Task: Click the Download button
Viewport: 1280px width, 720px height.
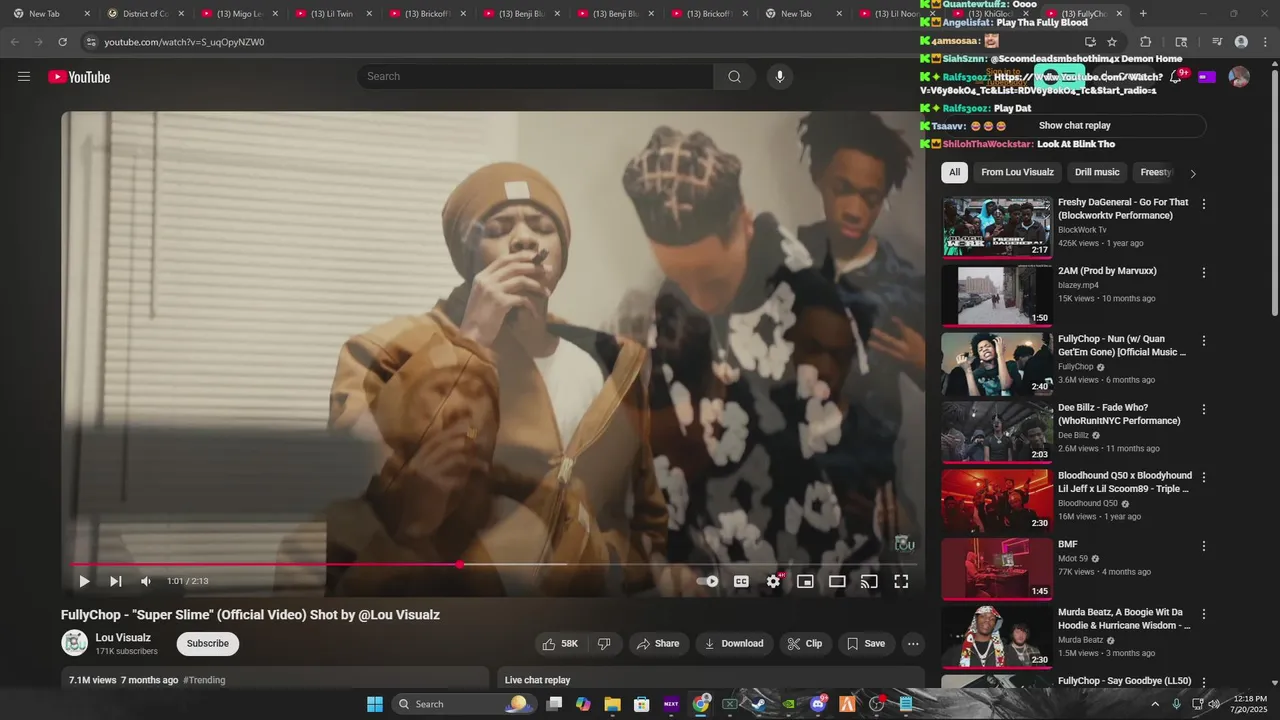Action: (x=733, y=644)
